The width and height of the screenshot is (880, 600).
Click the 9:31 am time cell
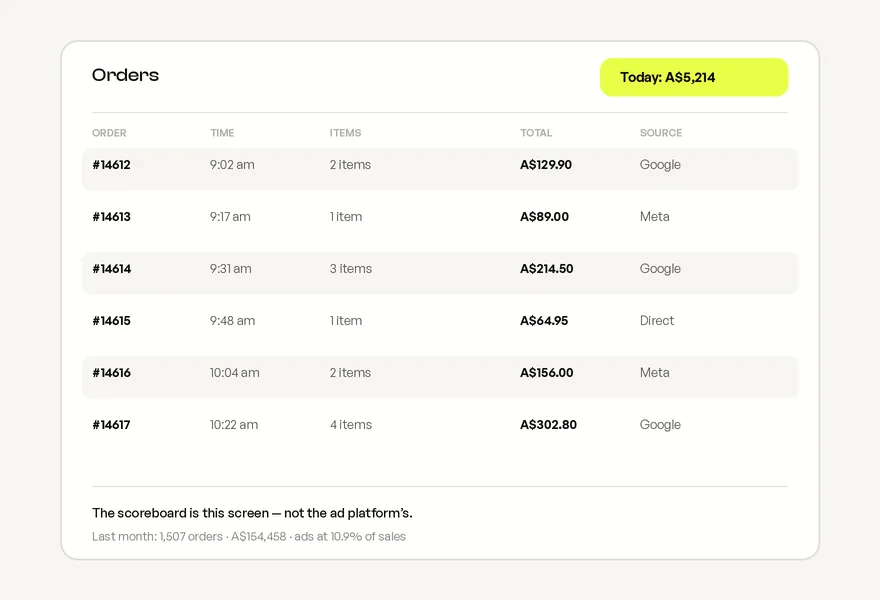[x=231, y=269]
